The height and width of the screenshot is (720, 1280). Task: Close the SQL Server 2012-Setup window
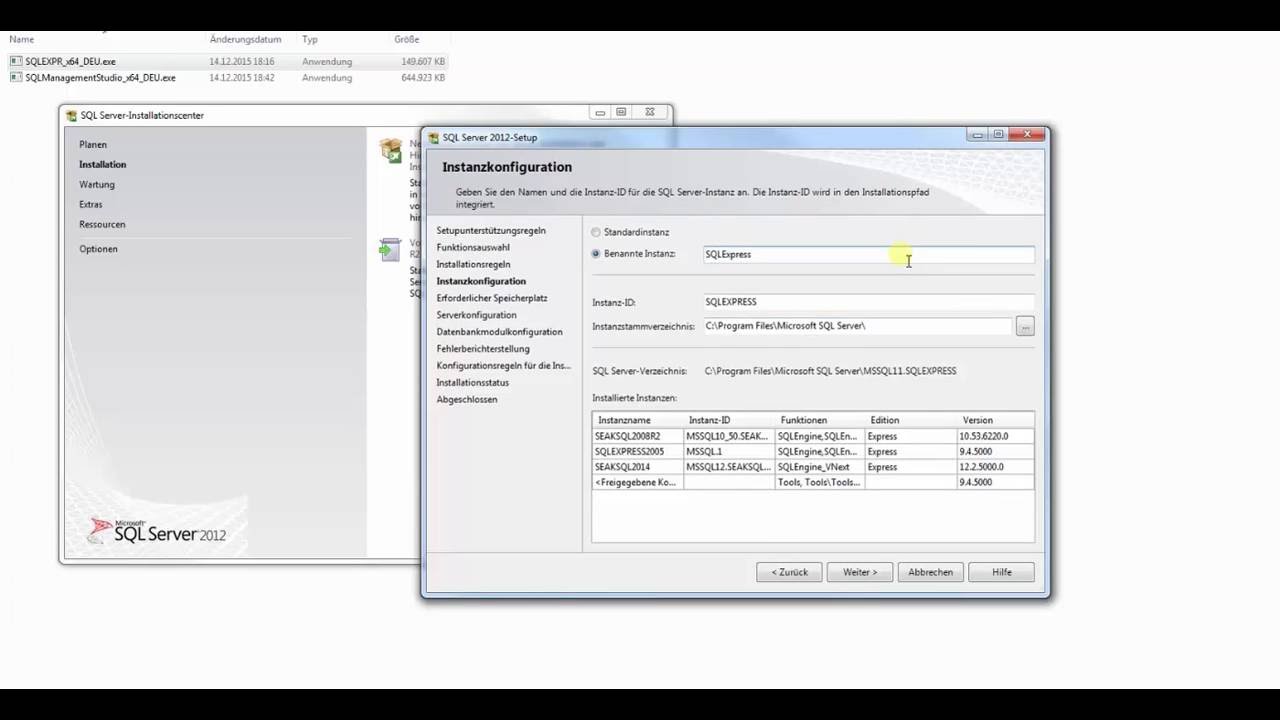[x=1027, y=134]
